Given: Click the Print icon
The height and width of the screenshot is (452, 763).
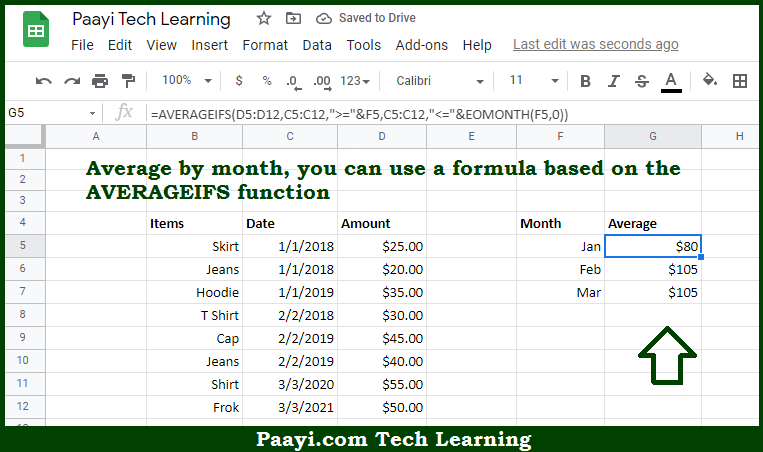Looking at the screenshot, I should click(100, 81).
